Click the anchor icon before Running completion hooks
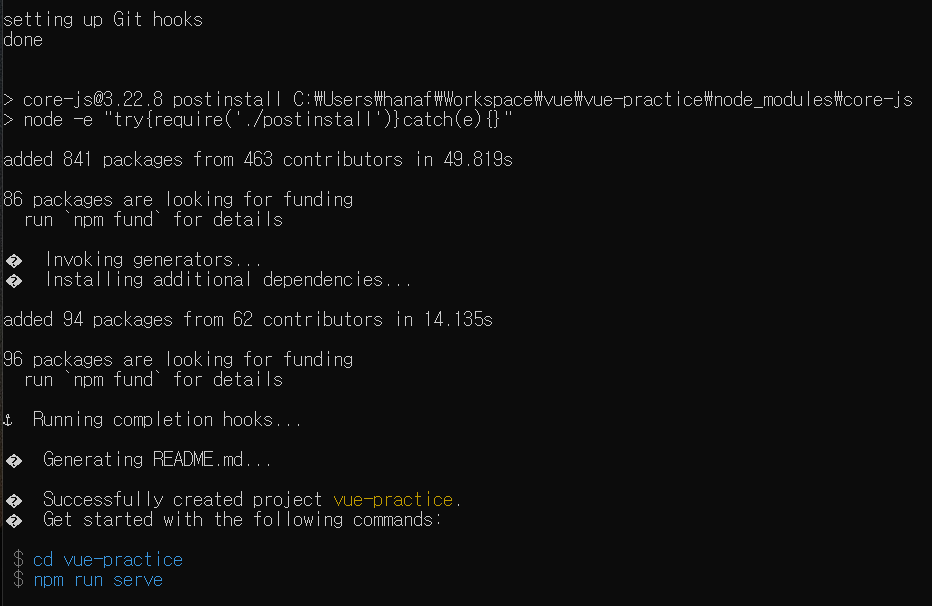The width and height of the screenshot is (932, 606). pos(8,421)
